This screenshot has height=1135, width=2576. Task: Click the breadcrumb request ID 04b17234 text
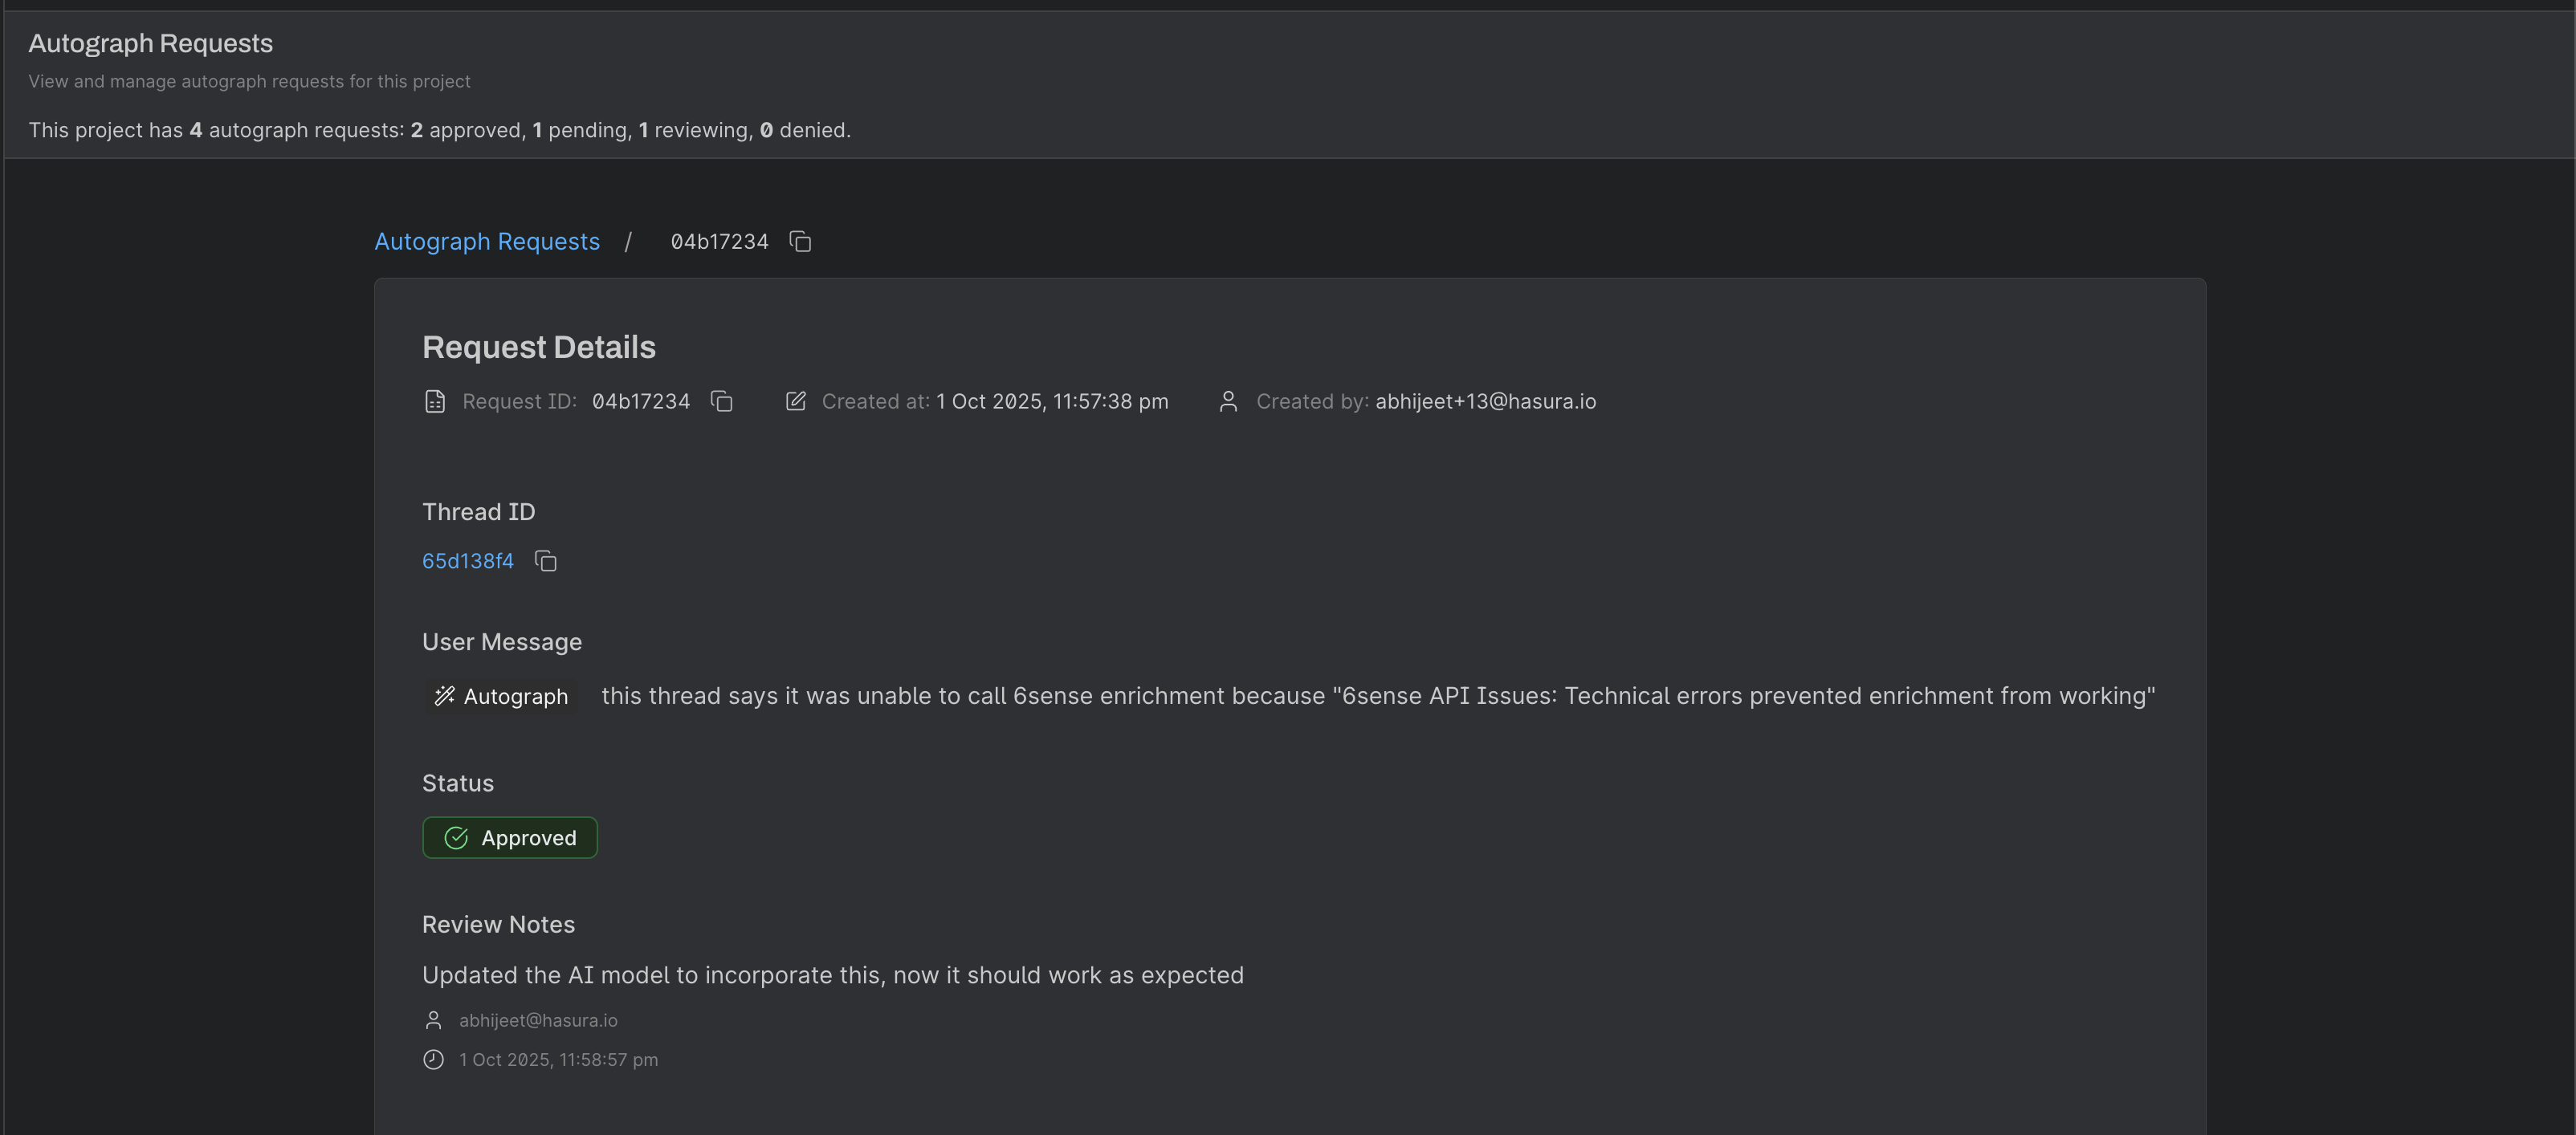(x=719, y=242)
